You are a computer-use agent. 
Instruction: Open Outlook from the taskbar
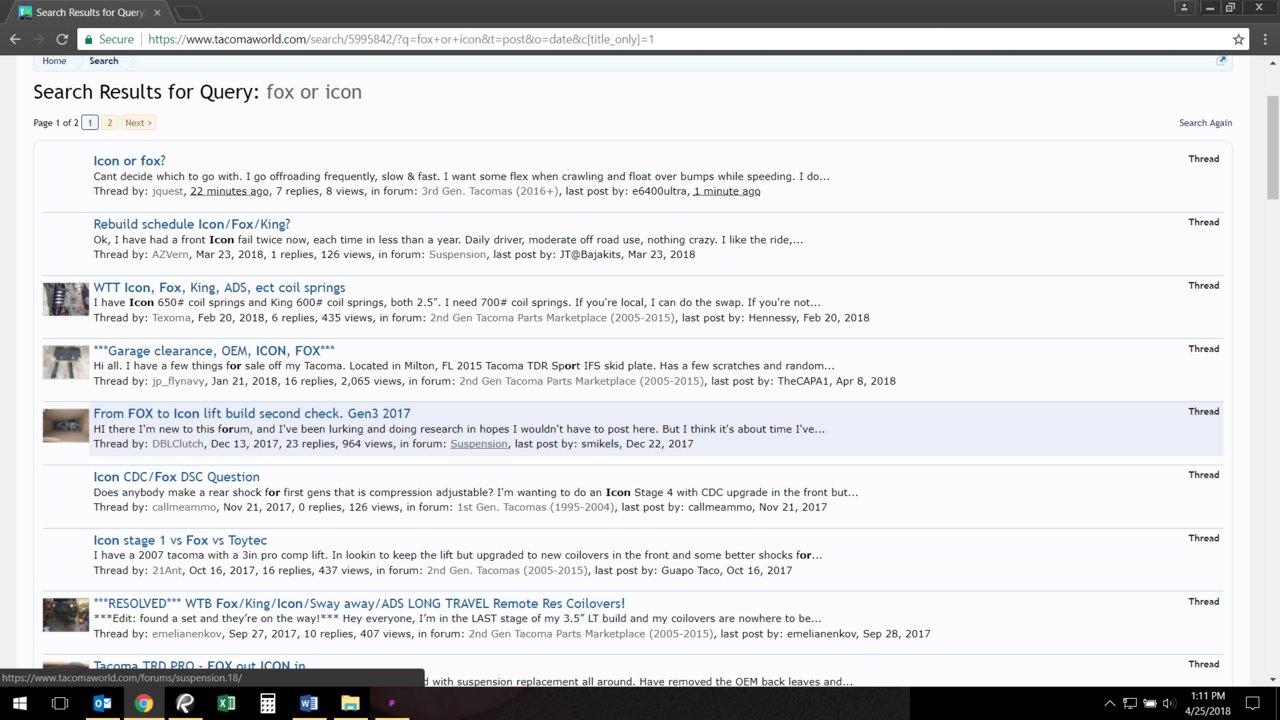click(x=102, y=703)
